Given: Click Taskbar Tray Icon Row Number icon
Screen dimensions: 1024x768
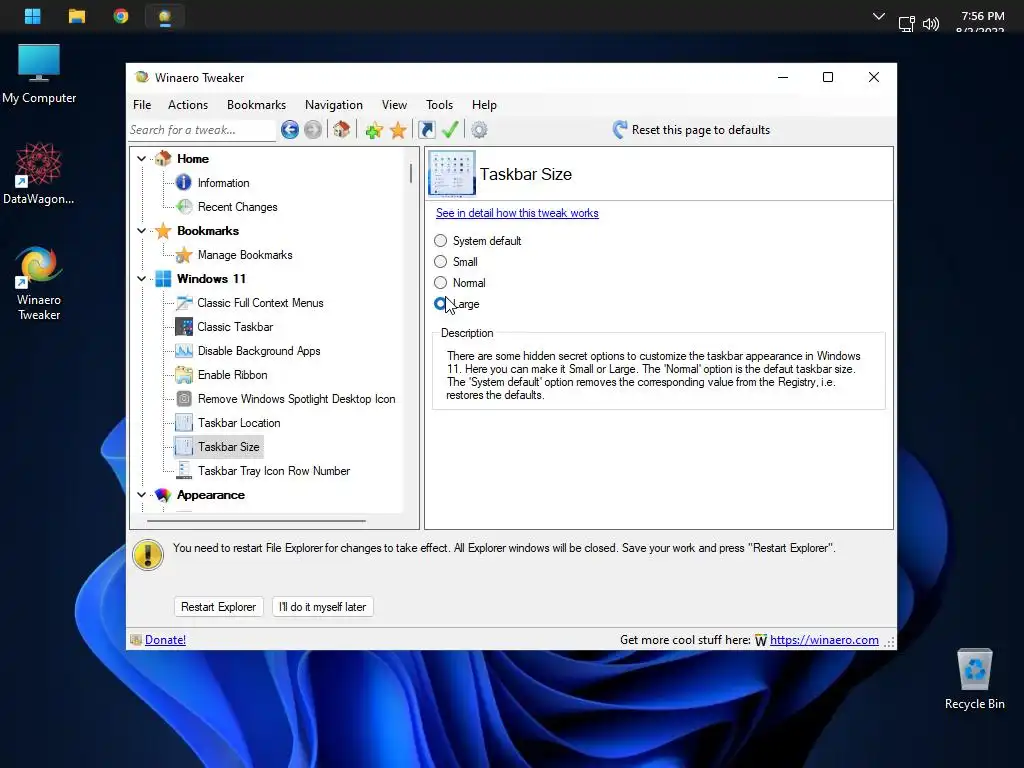Looking at the screenshot, I should 184,471.
